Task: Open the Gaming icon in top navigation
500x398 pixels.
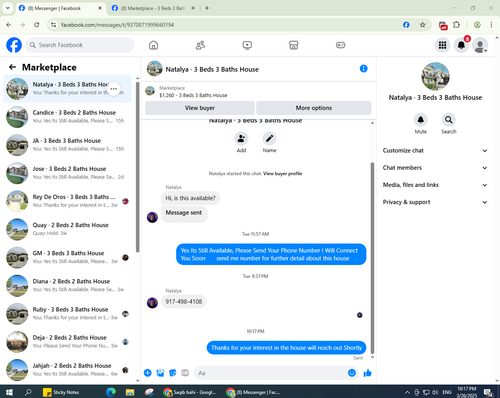Action: click(x=340, y=45)
